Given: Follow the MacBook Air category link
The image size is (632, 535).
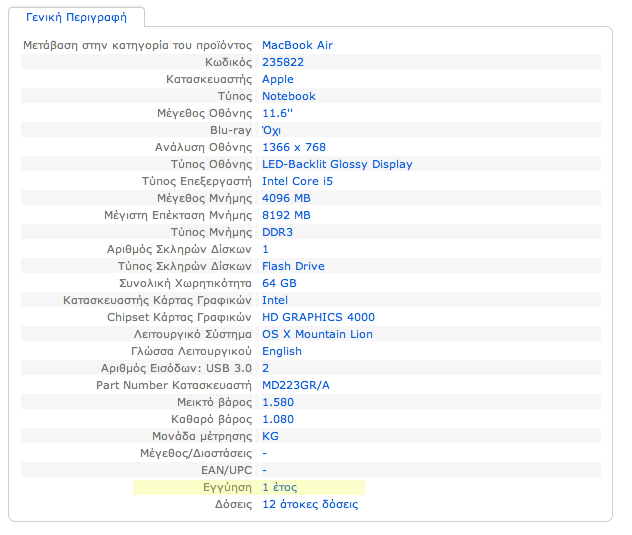Looking at the screenshot, I should click(297, 45).
